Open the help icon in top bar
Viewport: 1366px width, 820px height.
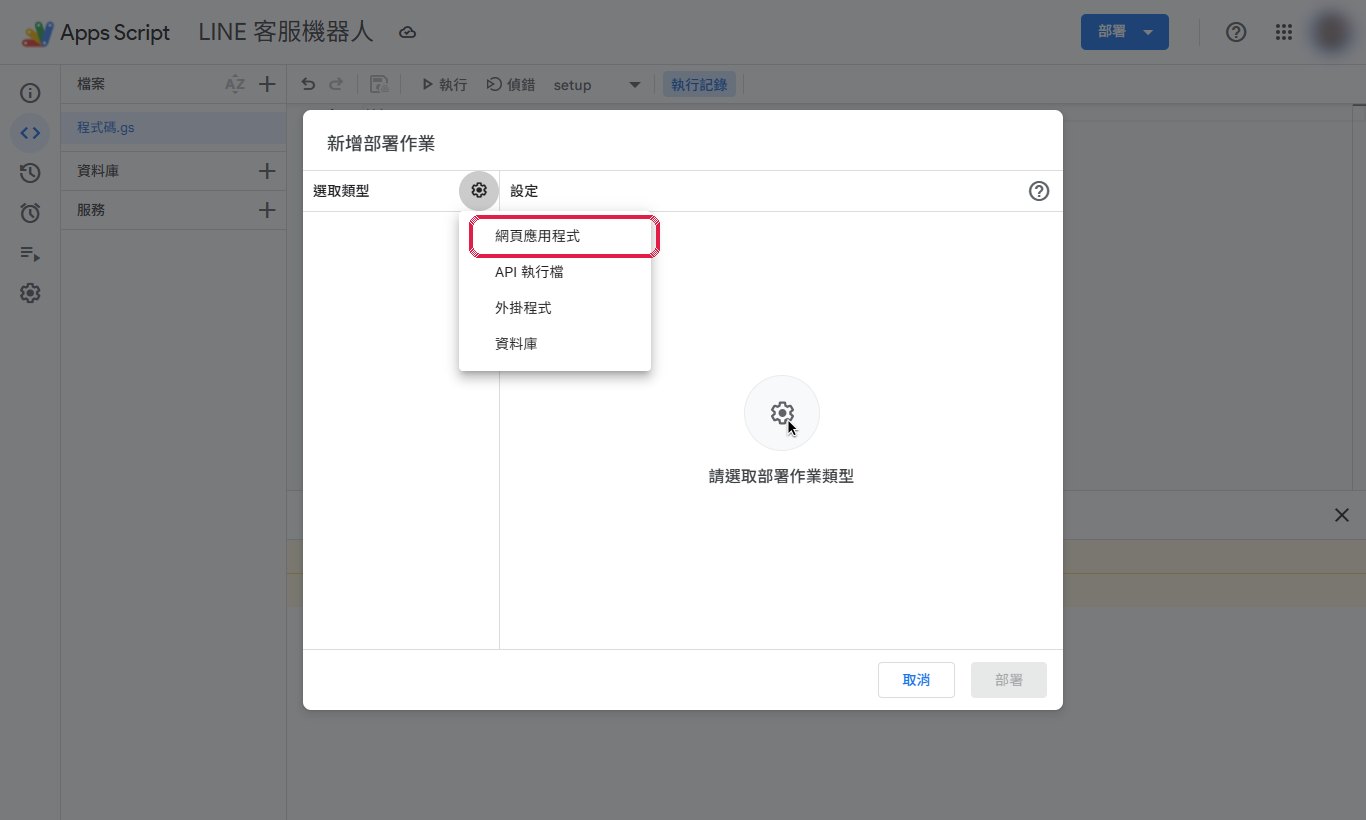click(x=1236, y=32)
